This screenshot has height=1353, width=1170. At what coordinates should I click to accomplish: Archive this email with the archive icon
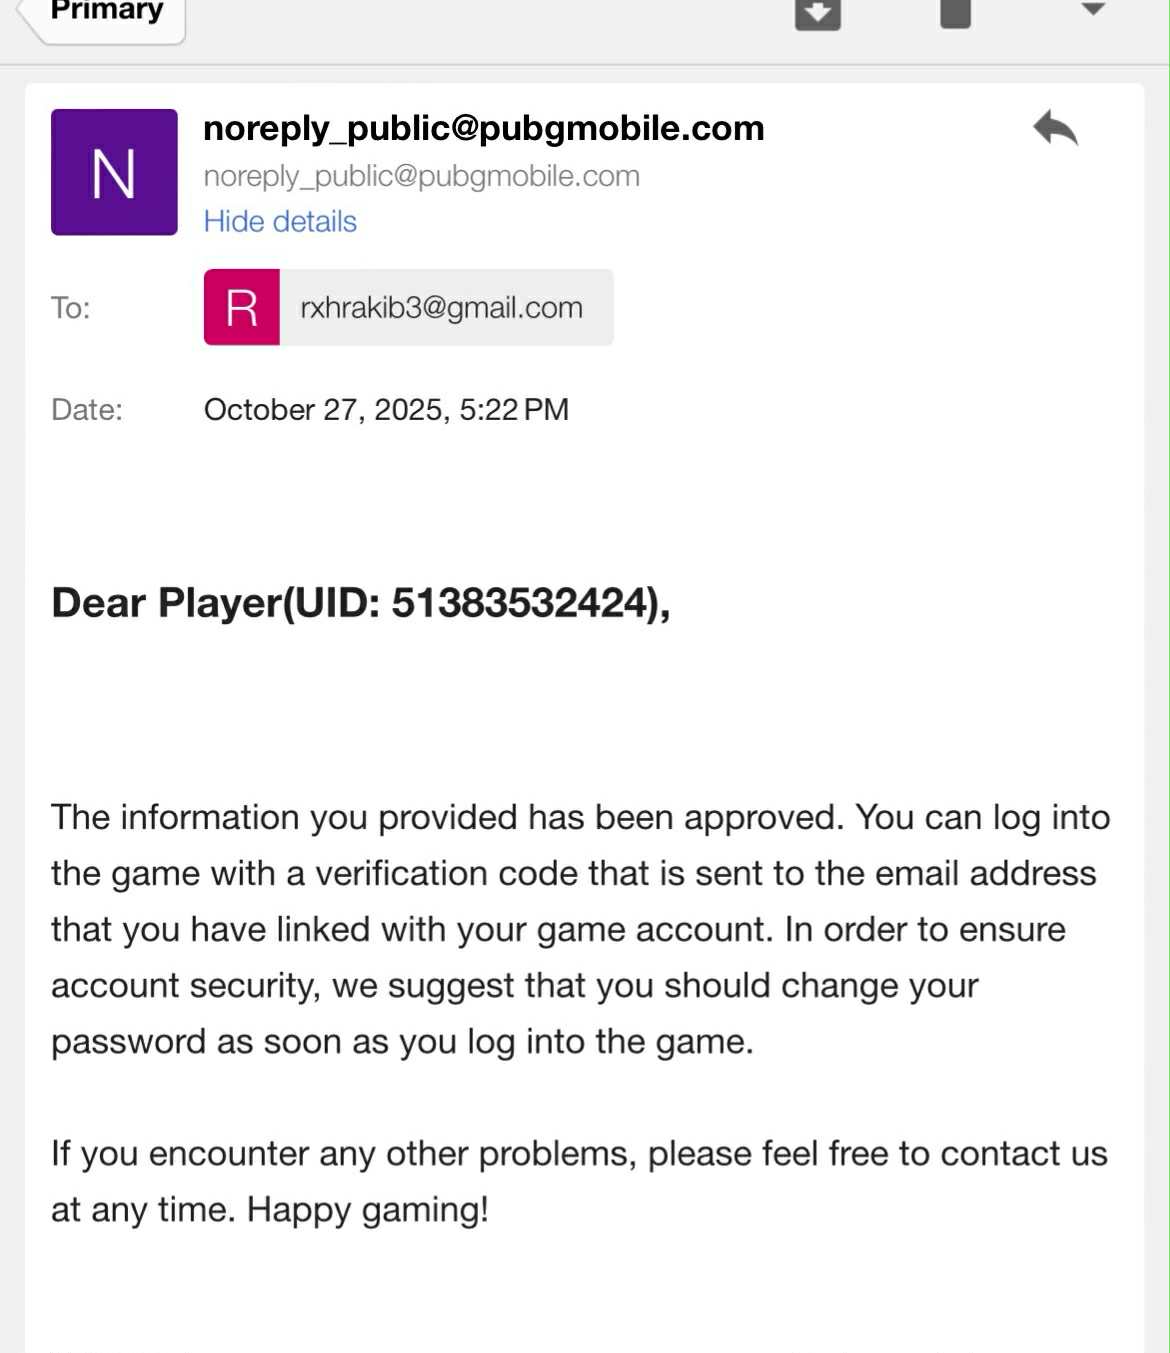click(817, 12)
